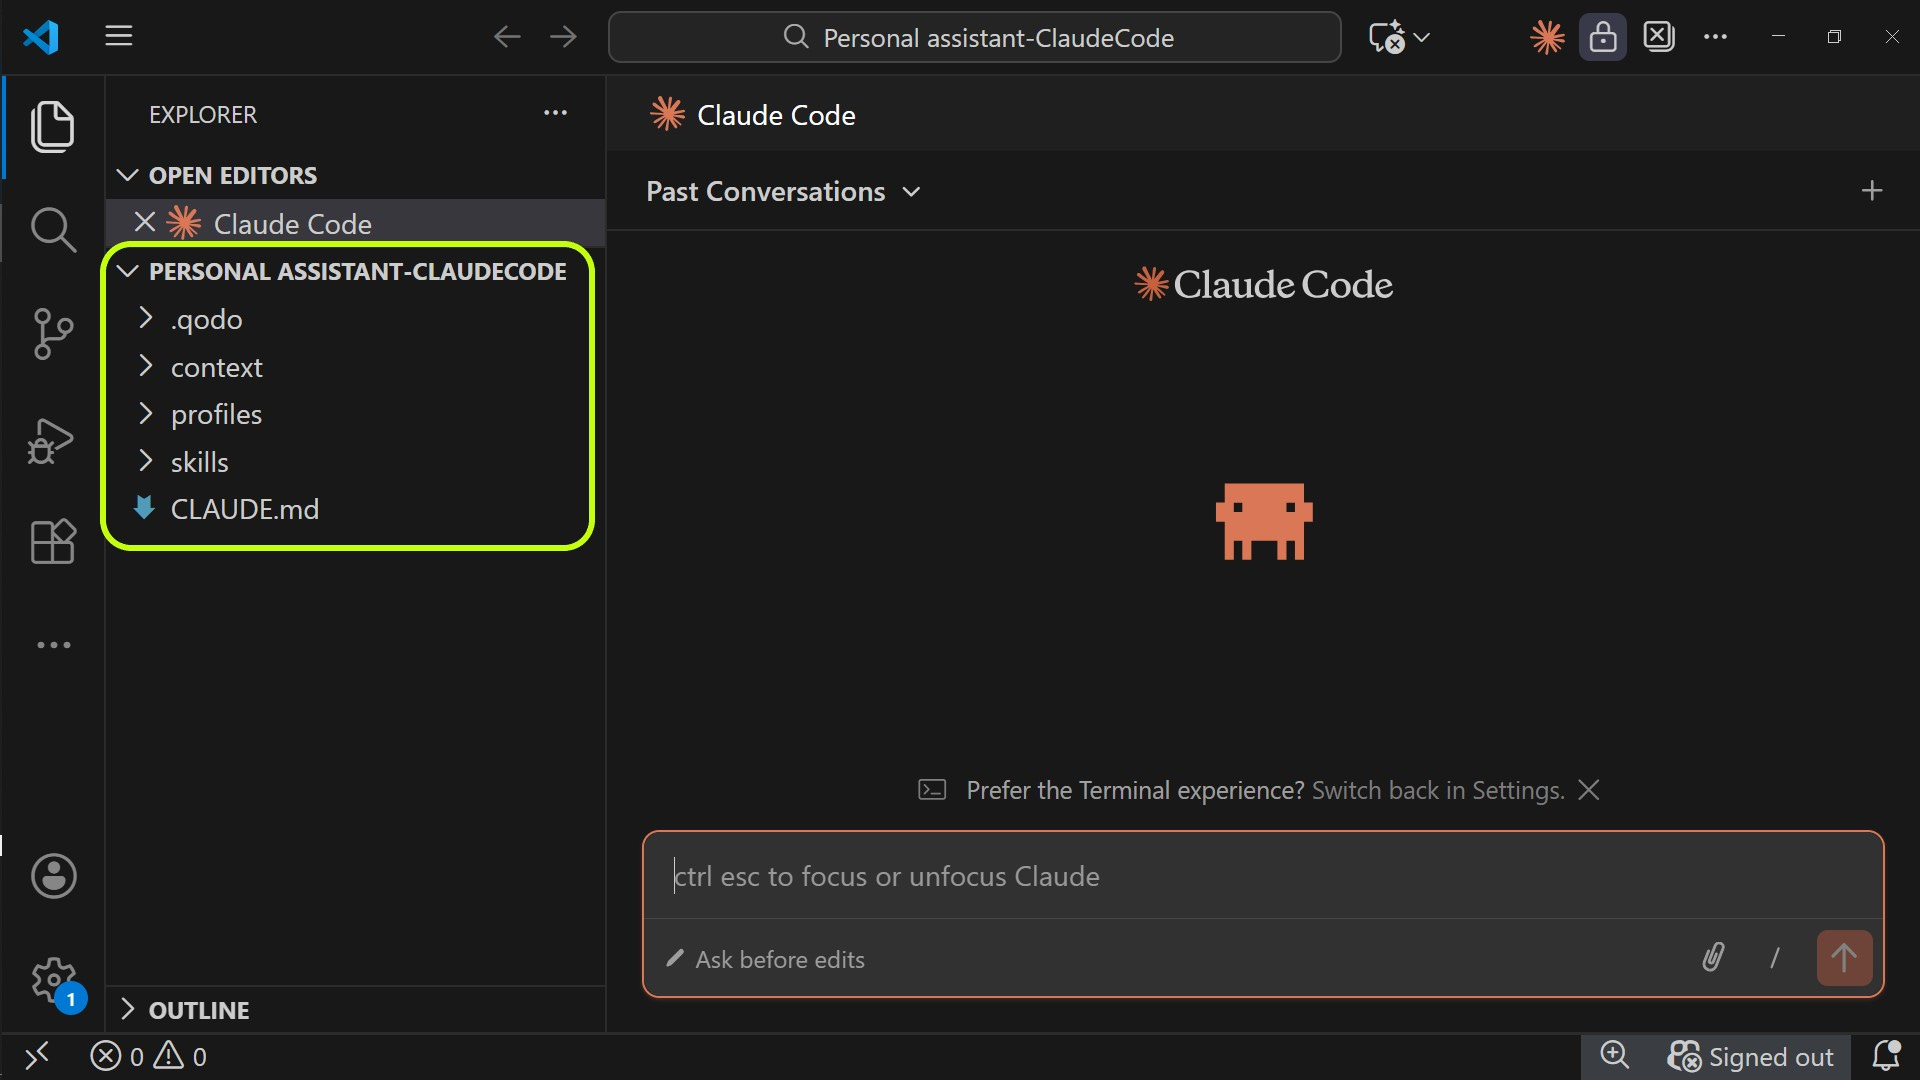Click the send message arrow button
Screen dimensions: 1920x1080
[x=1843, y=958]
